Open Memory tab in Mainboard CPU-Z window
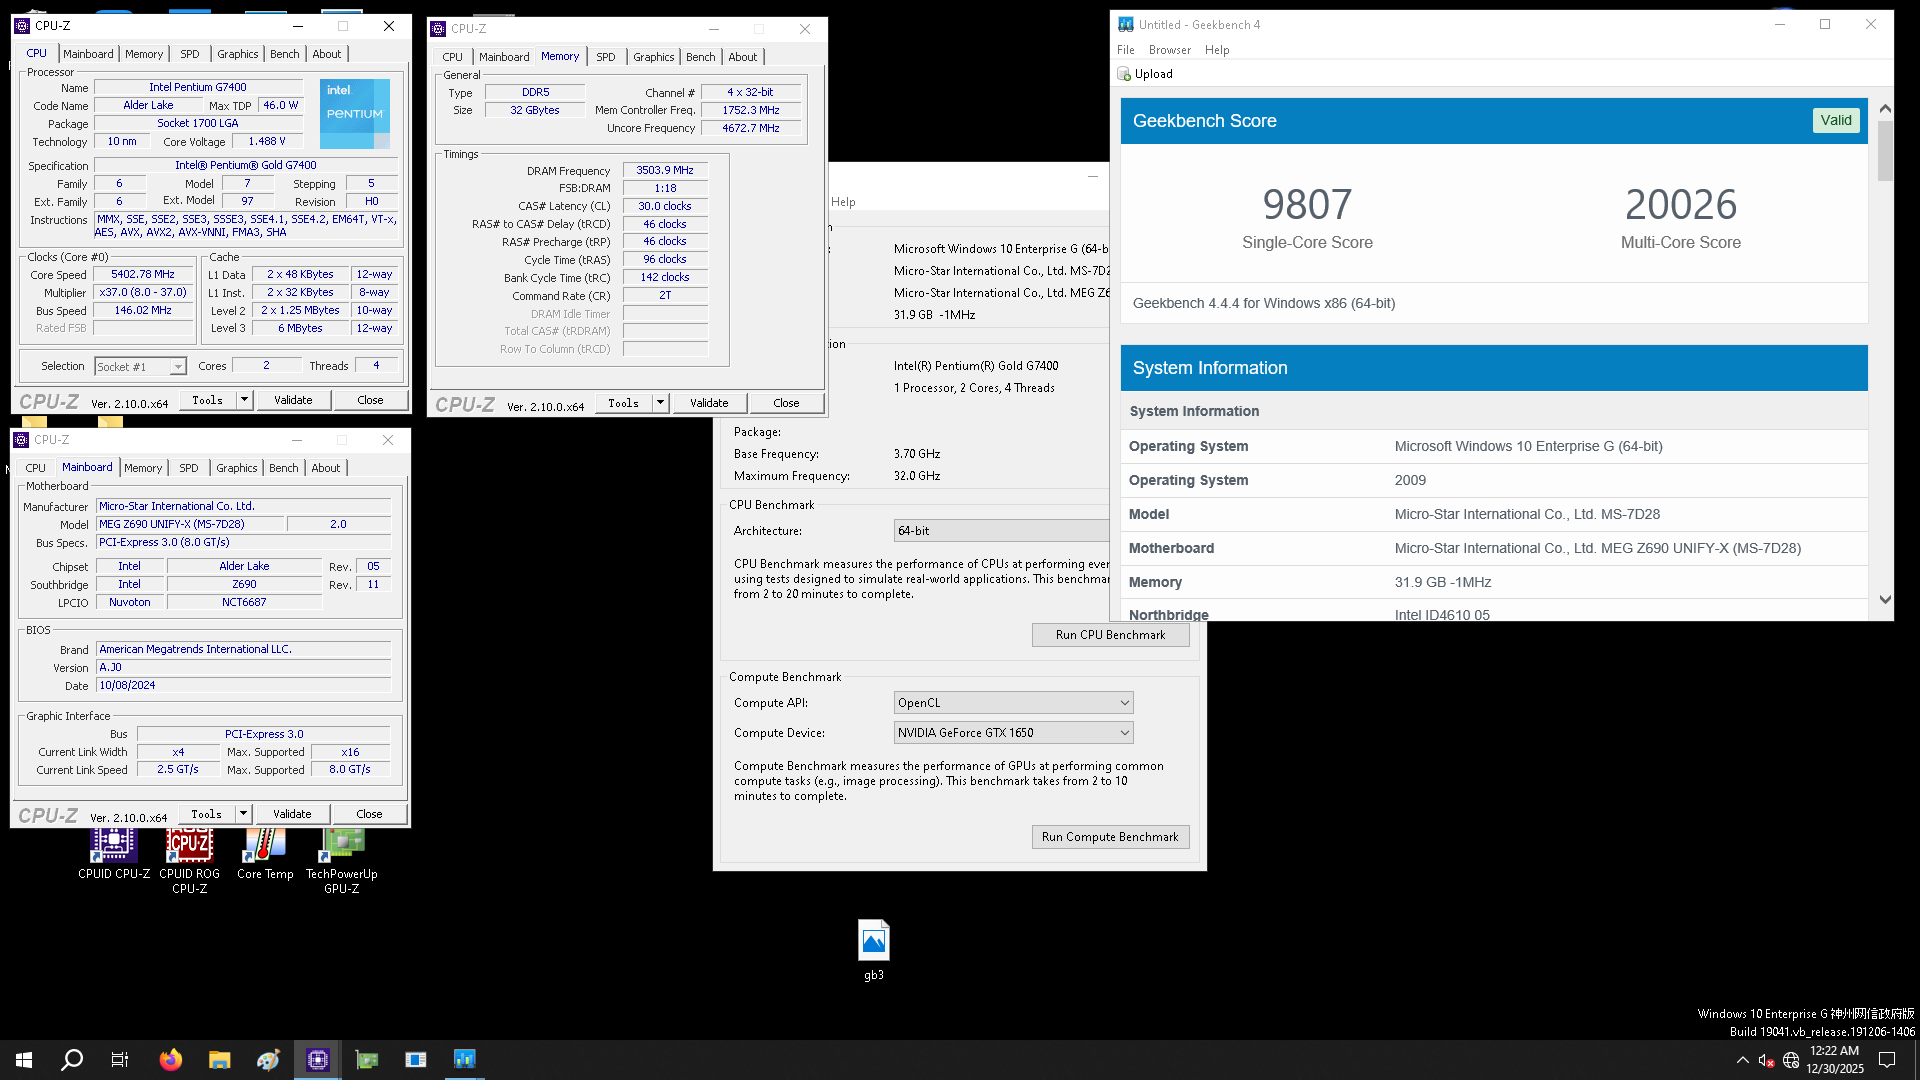 coord(143,468)
